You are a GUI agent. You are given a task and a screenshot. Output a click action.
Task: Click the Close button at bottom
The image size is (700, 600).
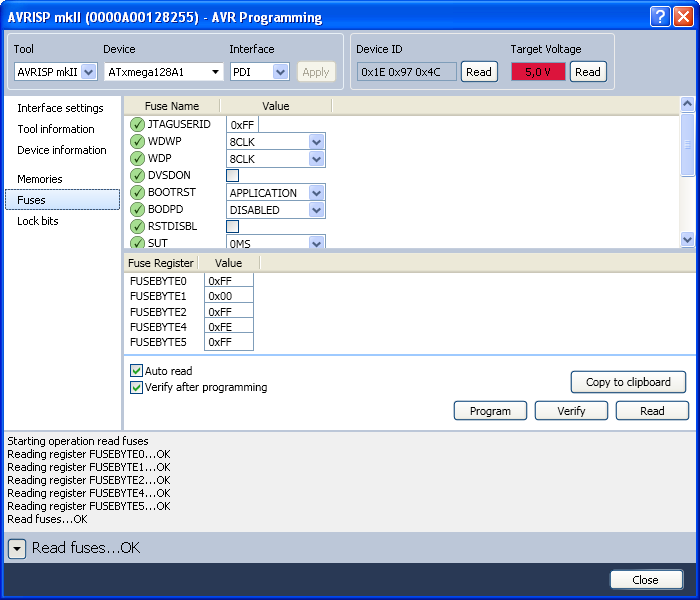point(646,579)
